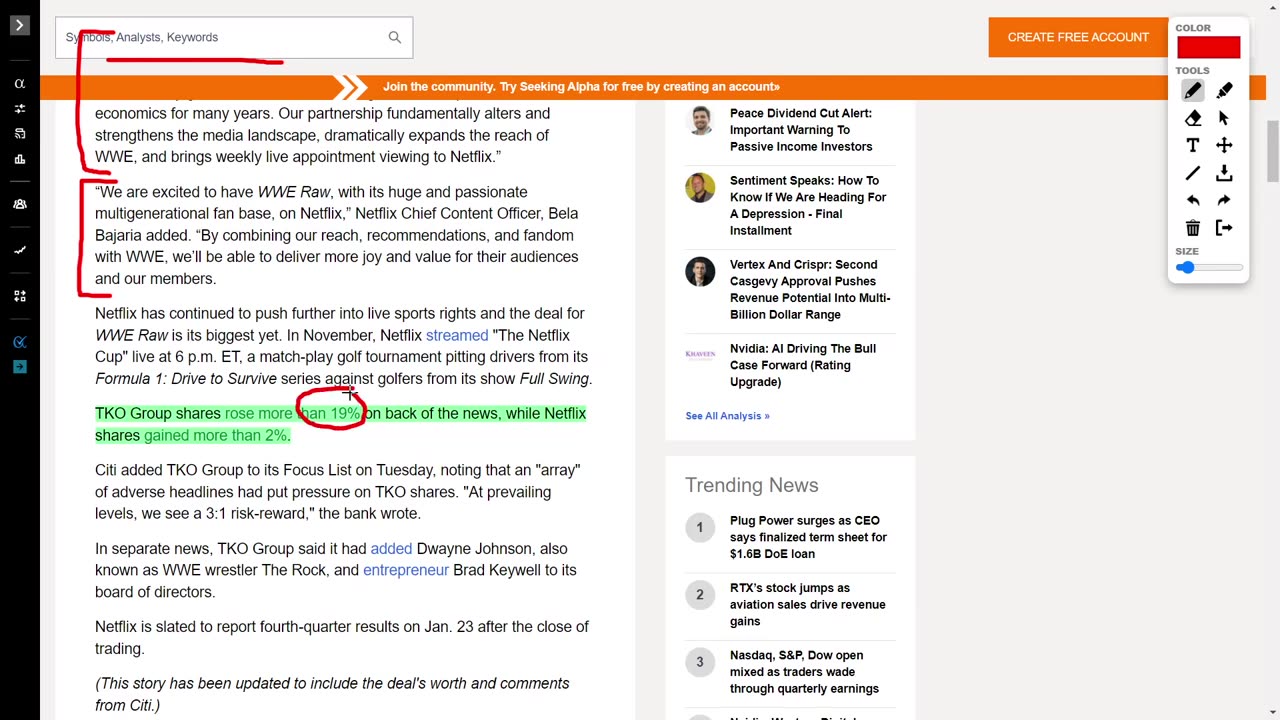The height and width of the screenshot is (720, 1280).
Task: Click the bar chart podium icon in sidebar
Action: [19, 159]
